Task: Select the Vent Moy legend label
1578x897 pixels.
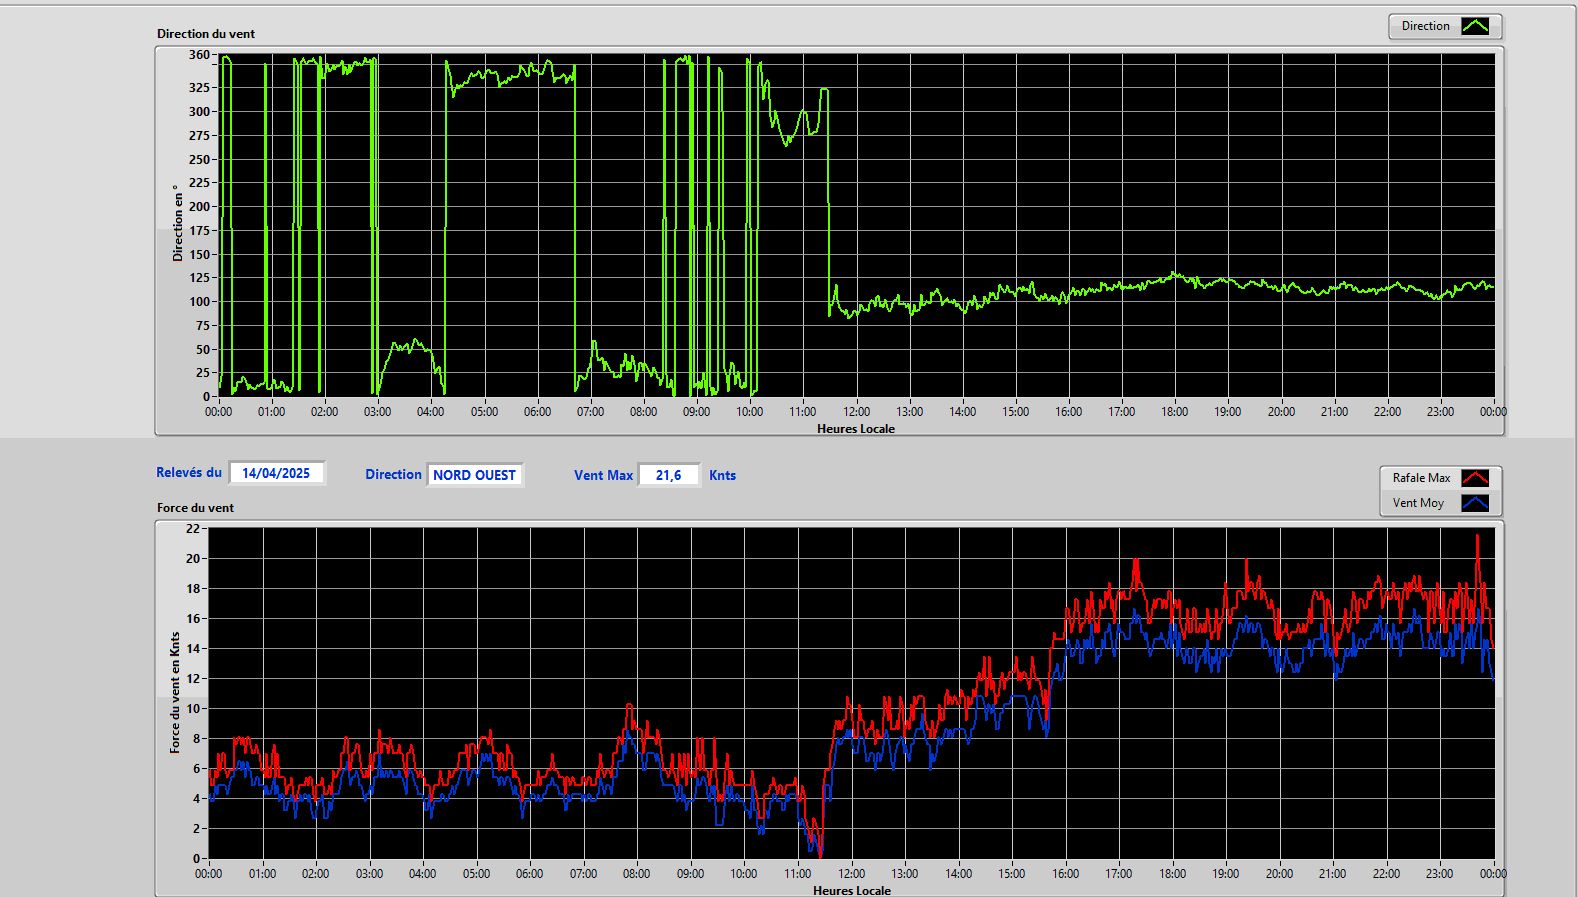Action: [1418, 503]
